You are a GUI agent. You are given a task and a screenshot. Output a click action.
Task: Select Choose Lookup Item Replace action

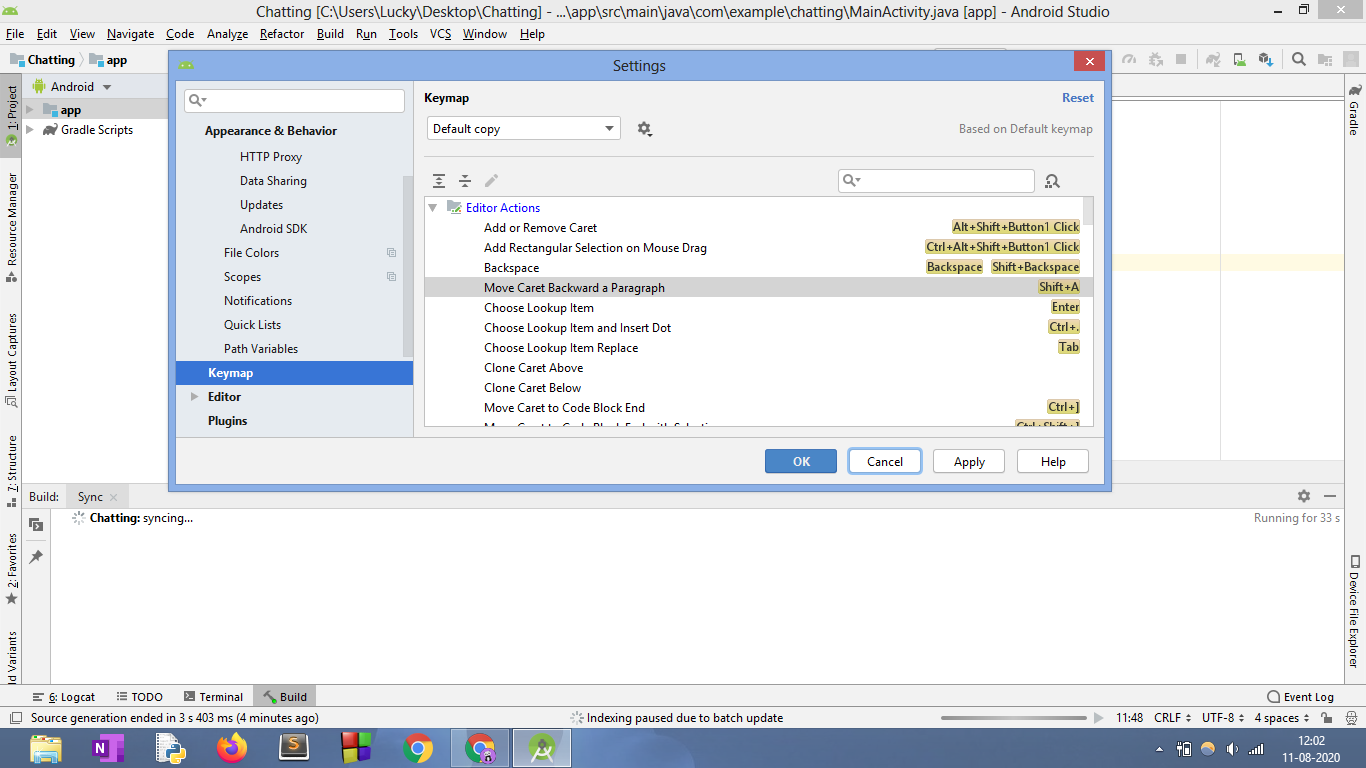click(x=754, y=348)
